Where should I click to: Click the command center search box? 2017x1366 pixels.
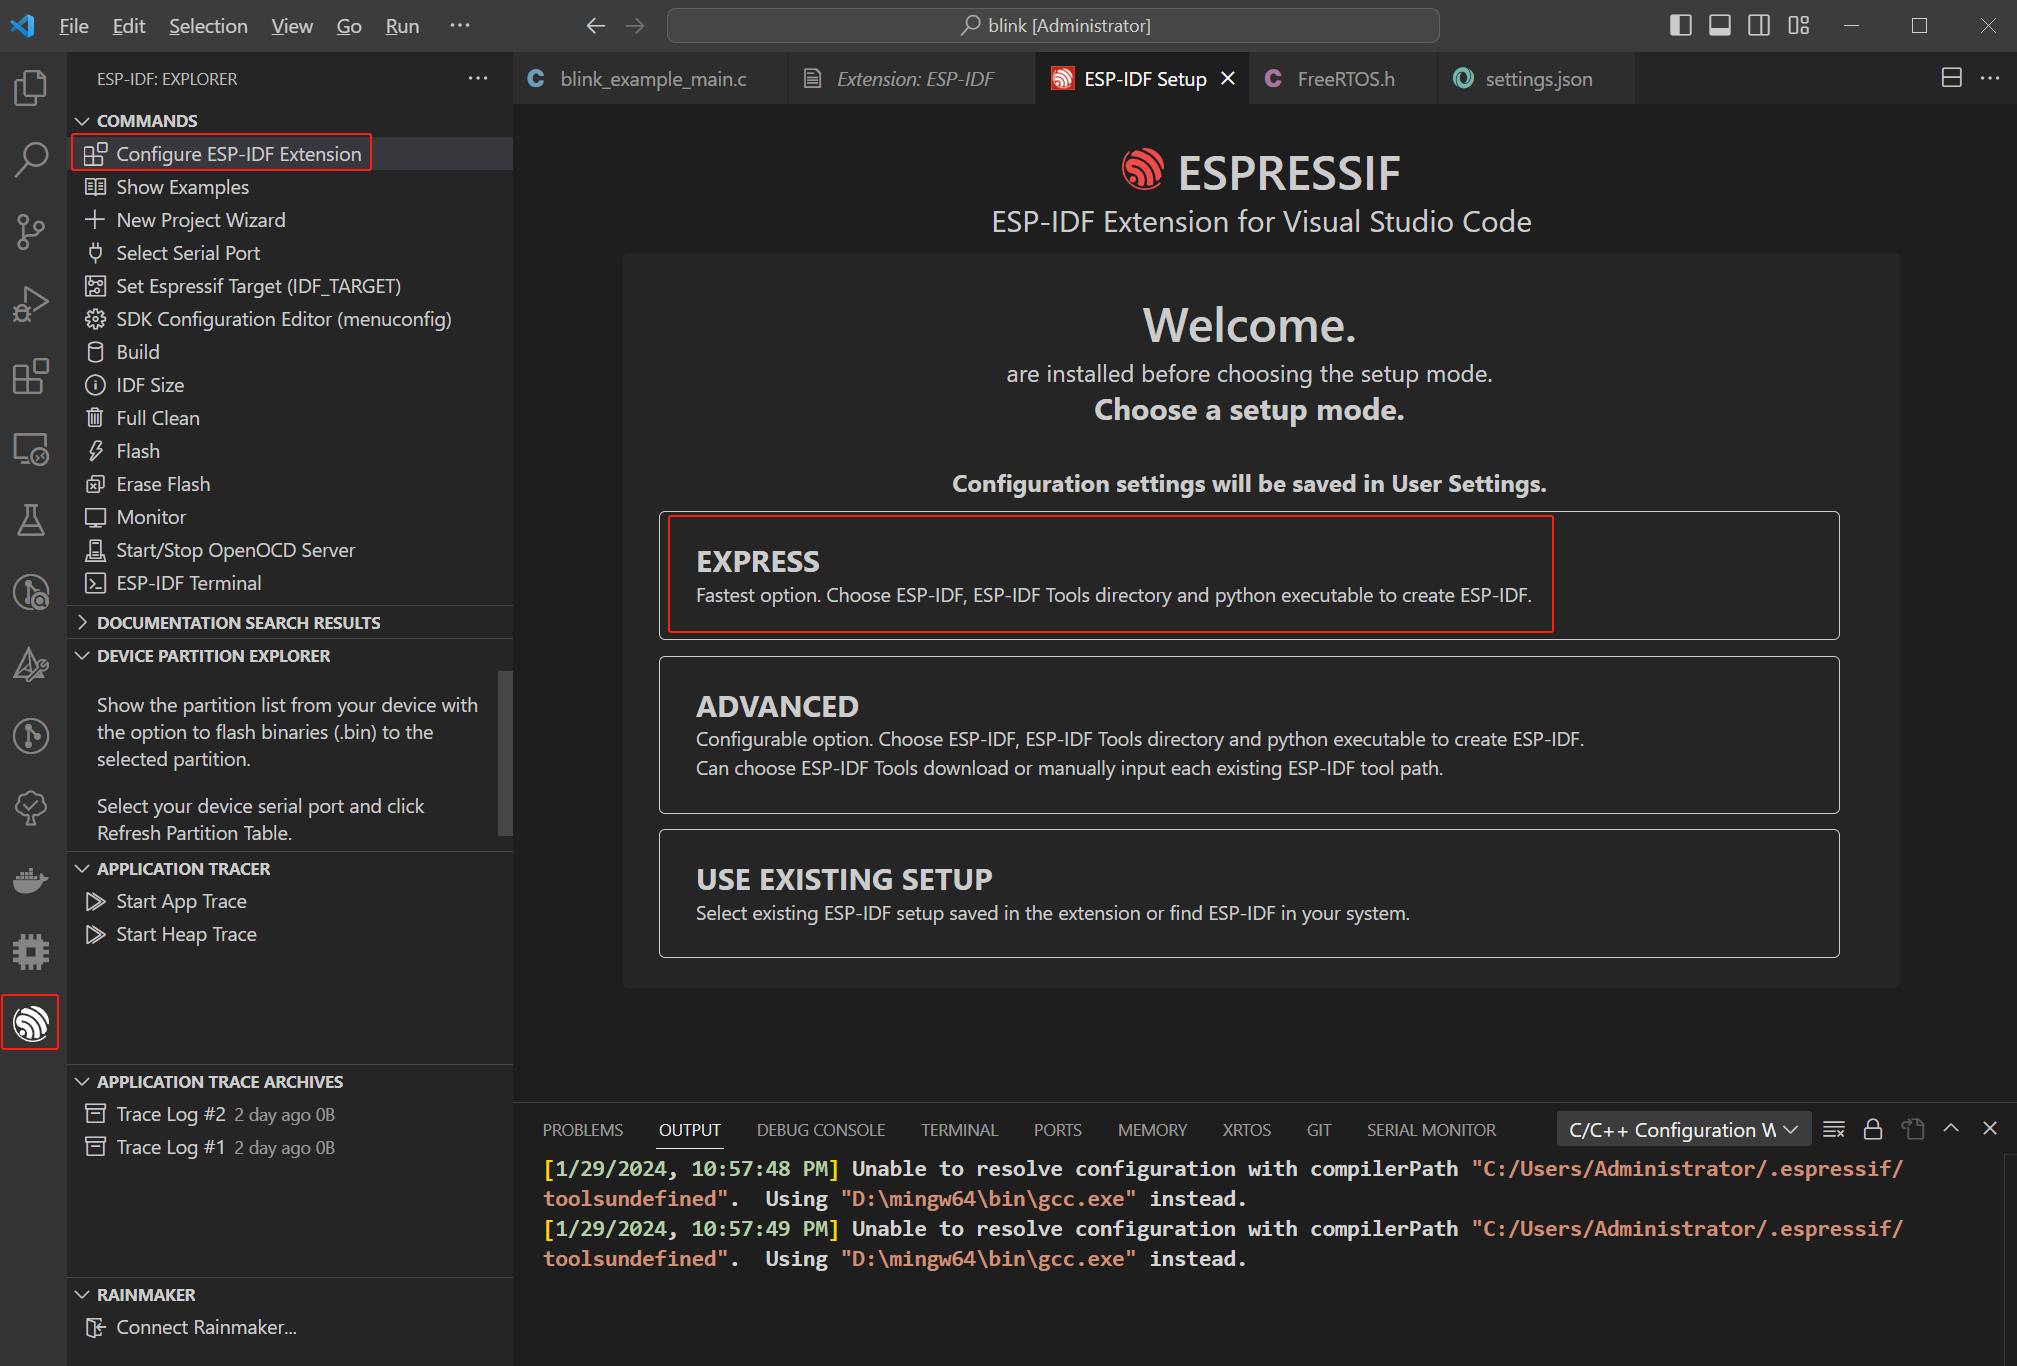[x=1053, y=25]
